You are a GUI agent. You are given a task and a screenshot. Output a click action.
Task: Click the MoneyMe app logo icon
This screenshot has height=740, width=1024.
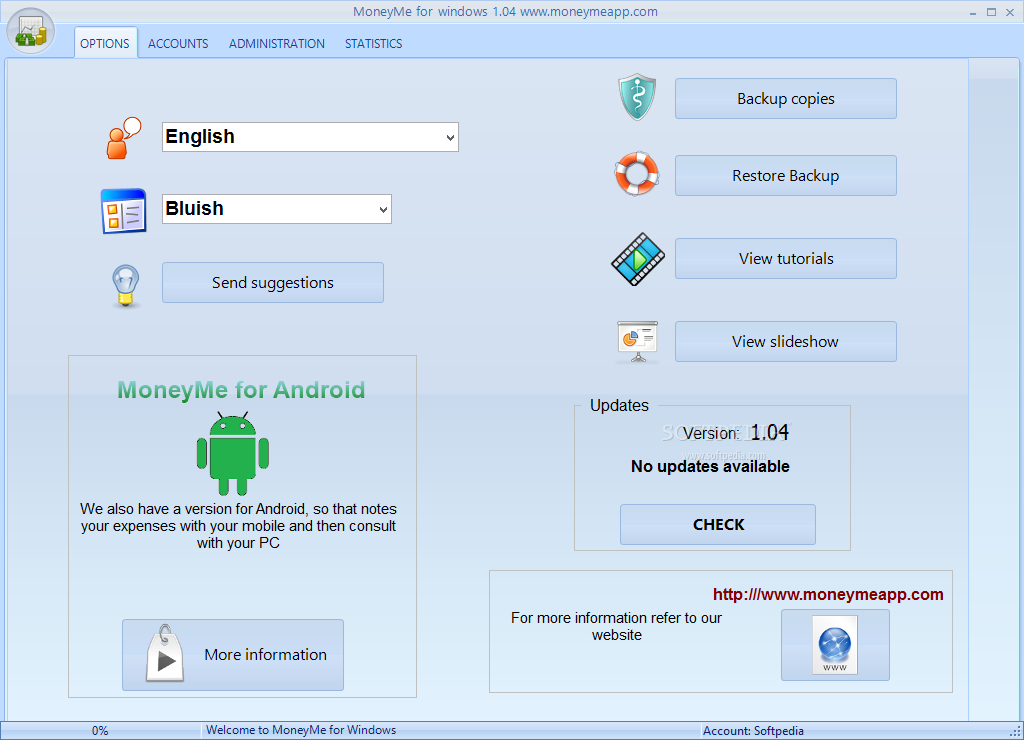(x=30, y=31)
